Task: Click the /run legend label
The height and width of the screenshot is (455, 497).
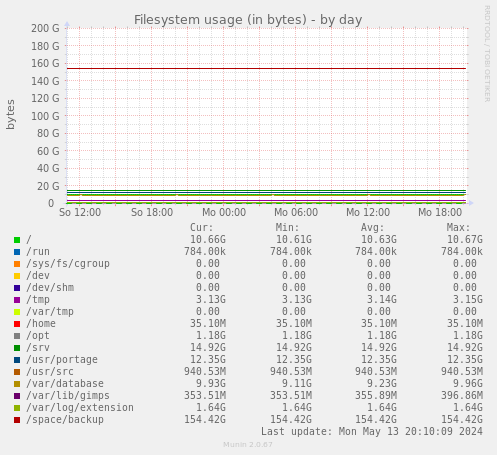Action: pos(38,251)
